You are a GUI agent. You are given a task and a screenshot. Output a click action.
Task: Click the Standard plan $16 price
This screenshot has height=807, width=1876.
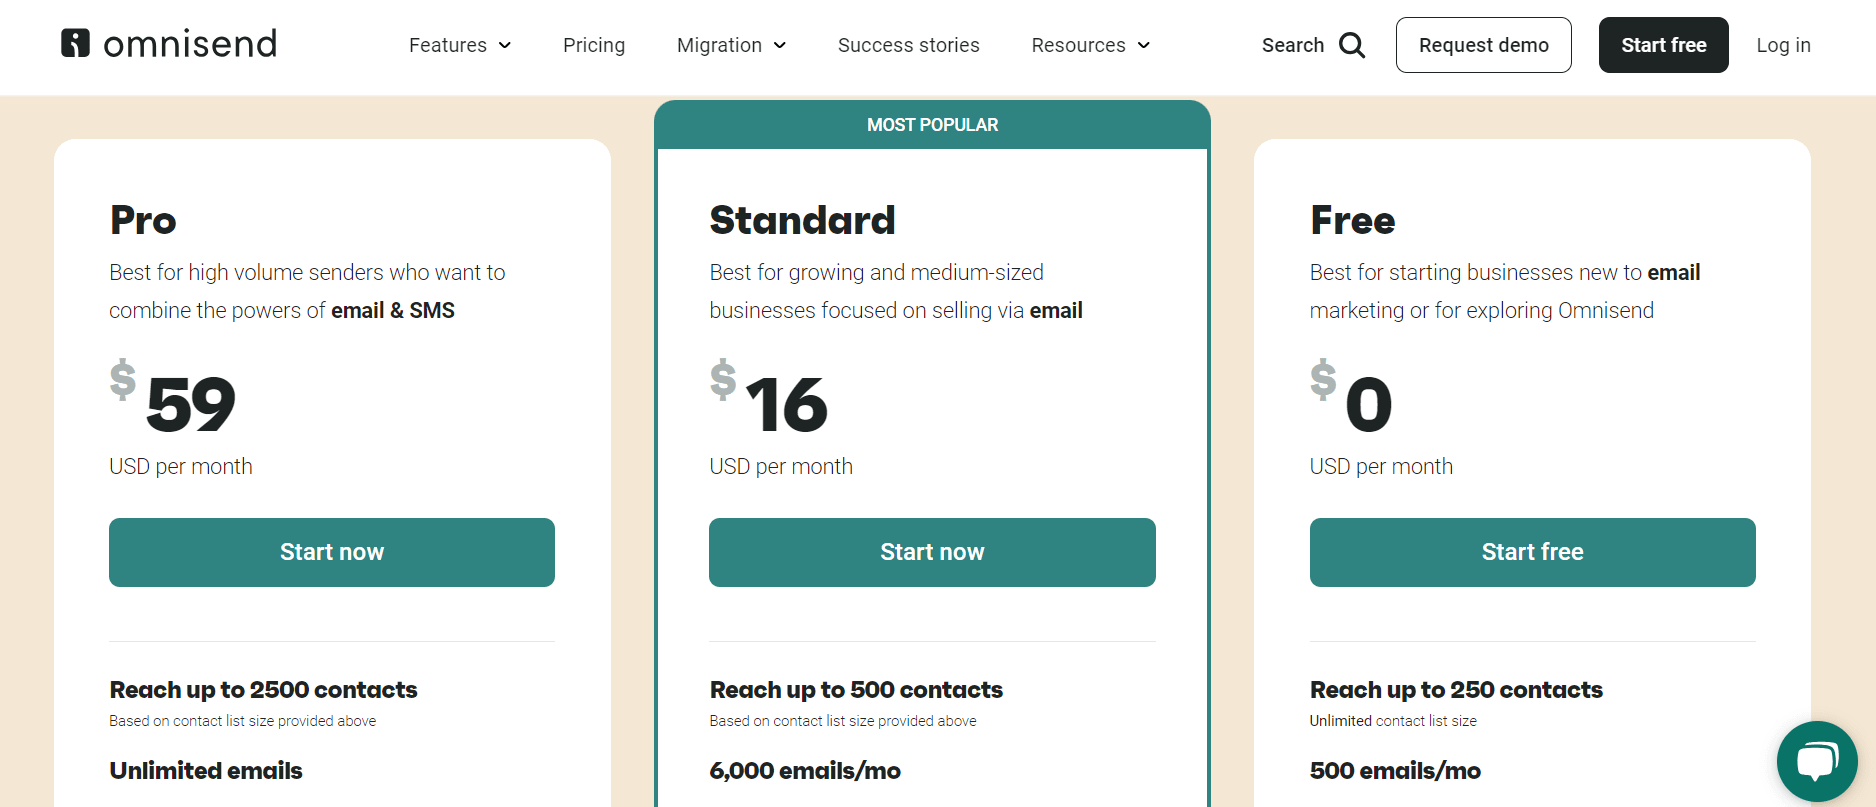pos(769,398)
